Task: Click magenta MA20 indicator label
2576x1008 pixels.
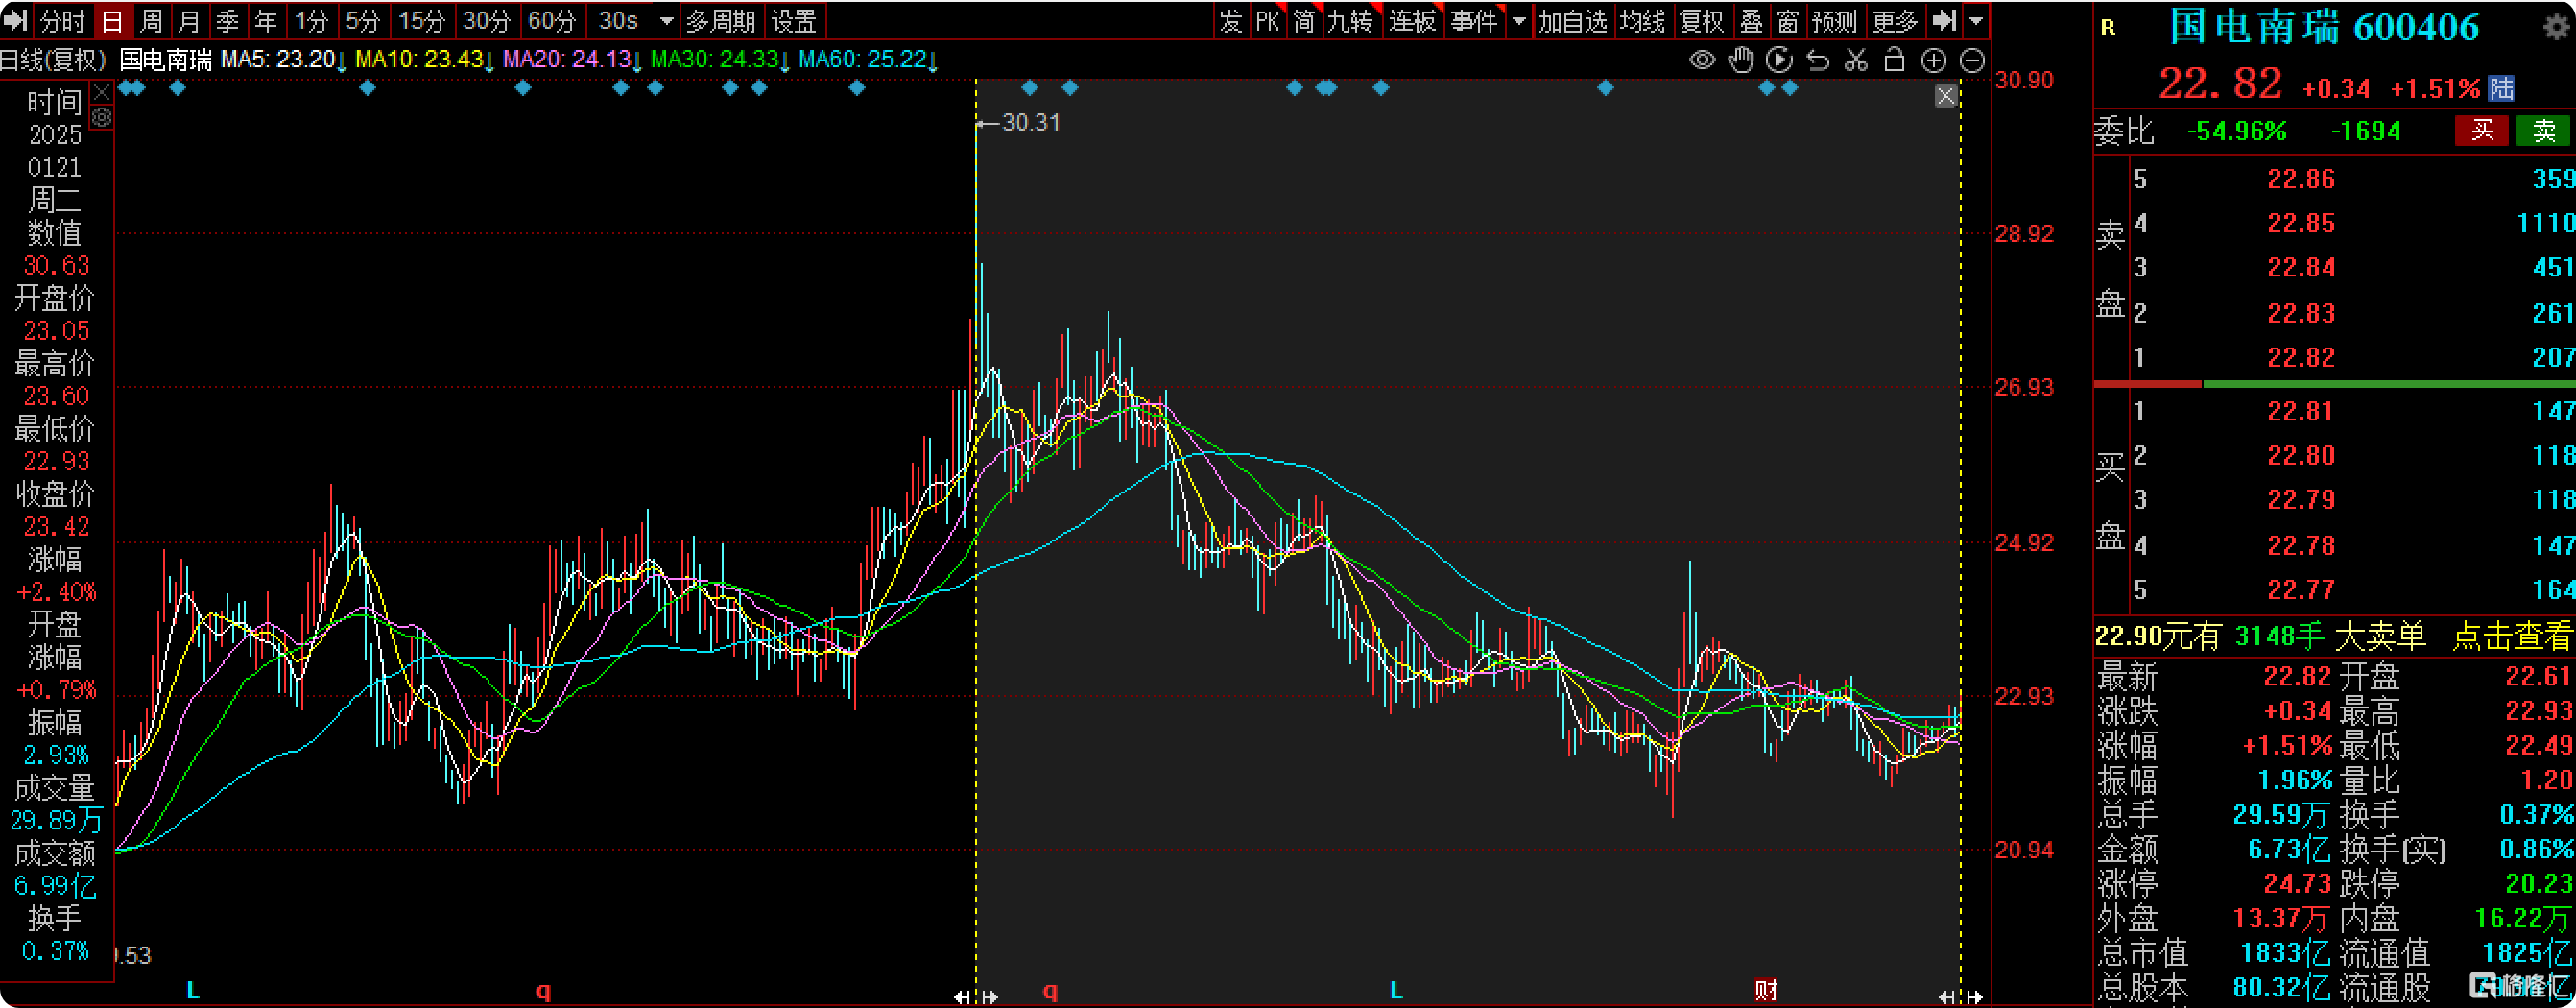Action: click(573, 60)
